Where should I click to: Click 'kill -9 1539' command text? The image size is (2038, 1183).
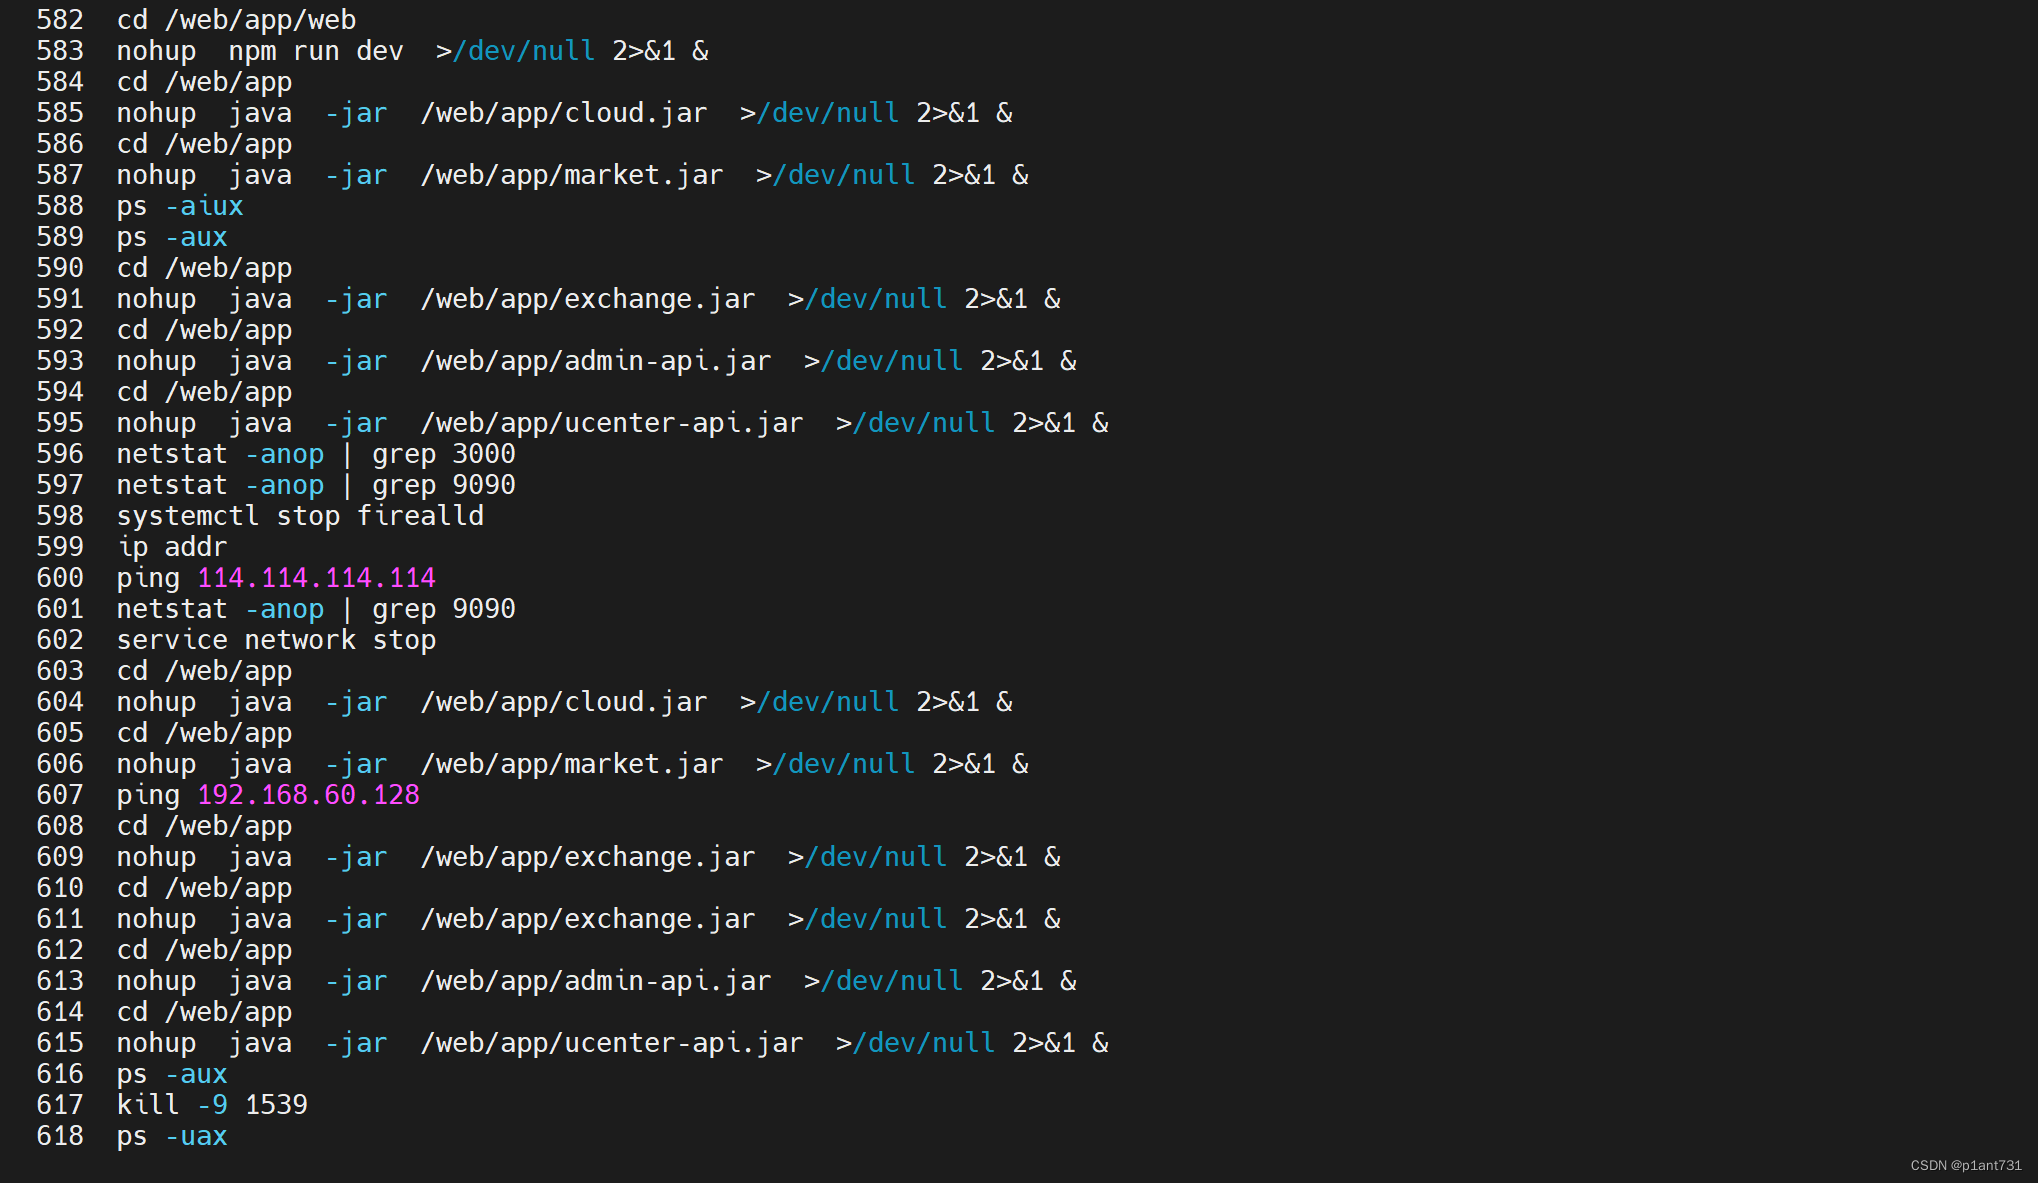coord(212,1105)
